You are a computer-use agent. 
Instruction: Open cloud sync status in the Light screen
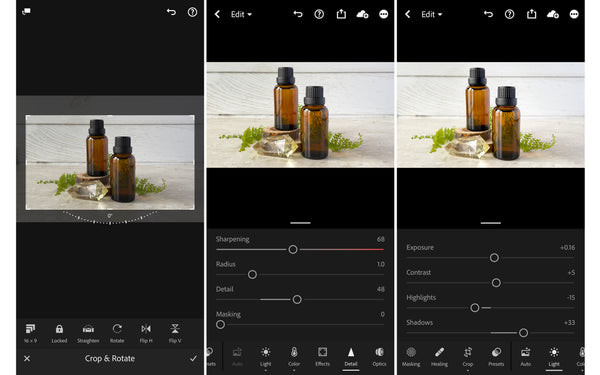[x=553, y=14]
